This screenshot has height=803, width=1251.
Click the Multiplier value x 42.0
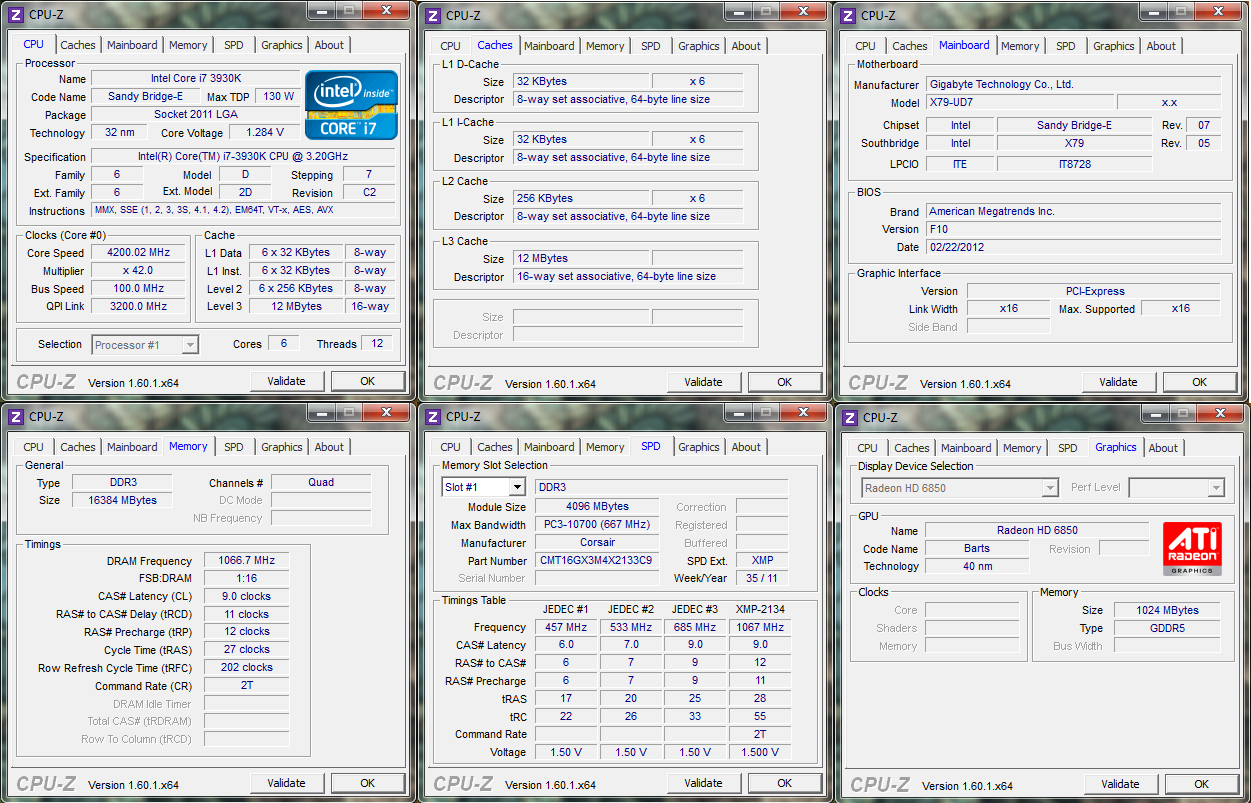(x=138, y=271)
